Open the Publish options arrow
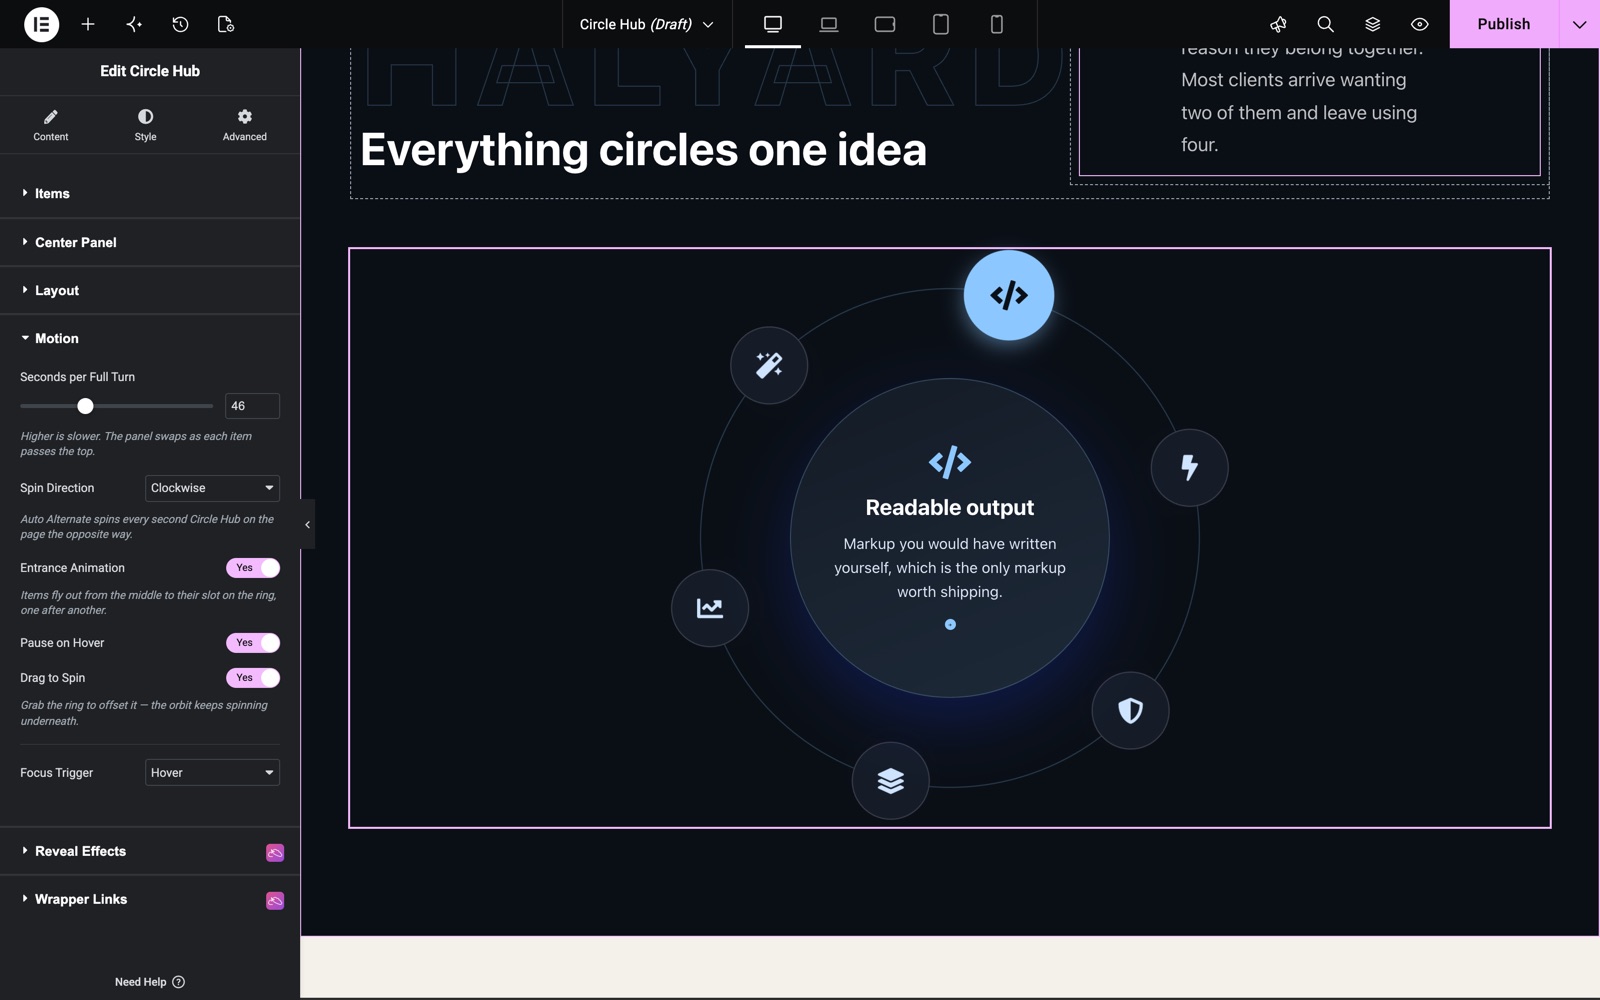Viewport: 1600px width, 1000px height. click(x=1579, y=24)
